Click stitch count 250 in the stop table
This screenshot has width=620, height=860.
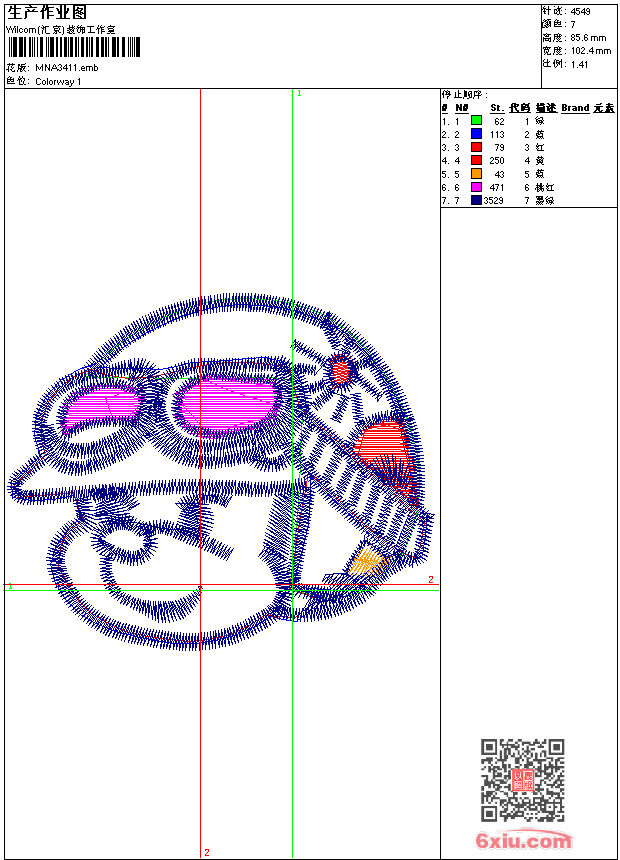497,161
